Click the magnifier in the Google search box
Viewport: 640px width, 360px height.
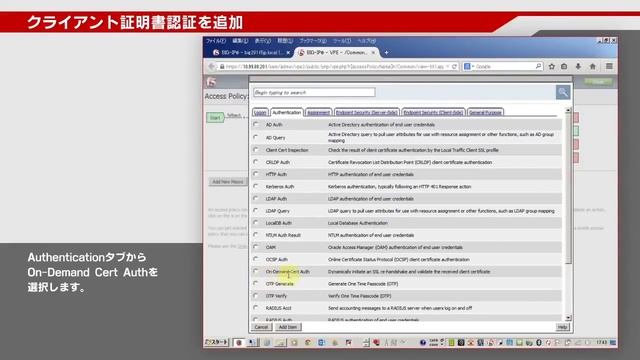(x=538, y=66)
